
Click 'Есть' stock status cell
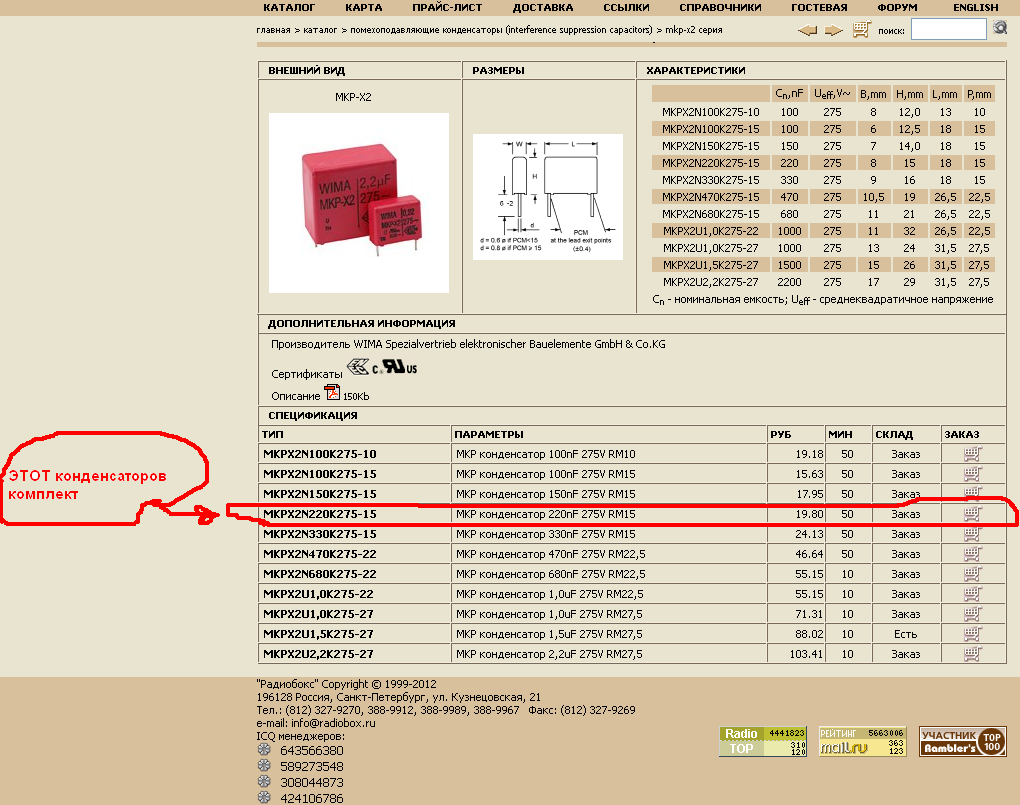905,634
